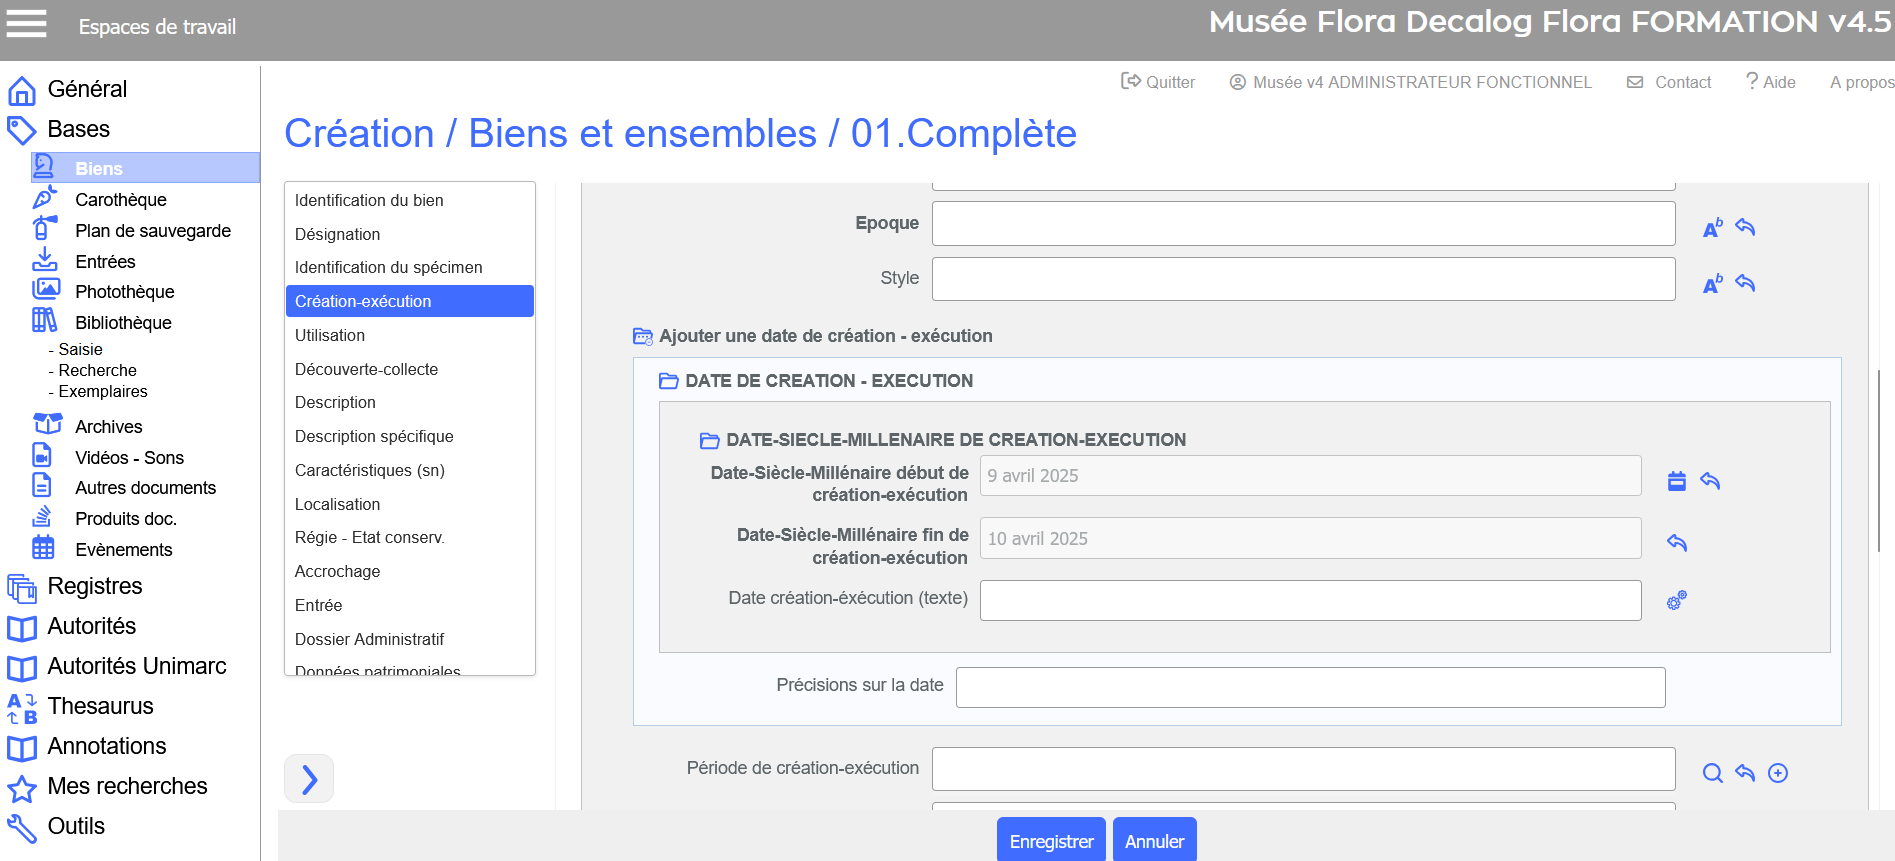Expand the section list chevron button
This screenshot has width=1895, height=861.
pos(309,779)
